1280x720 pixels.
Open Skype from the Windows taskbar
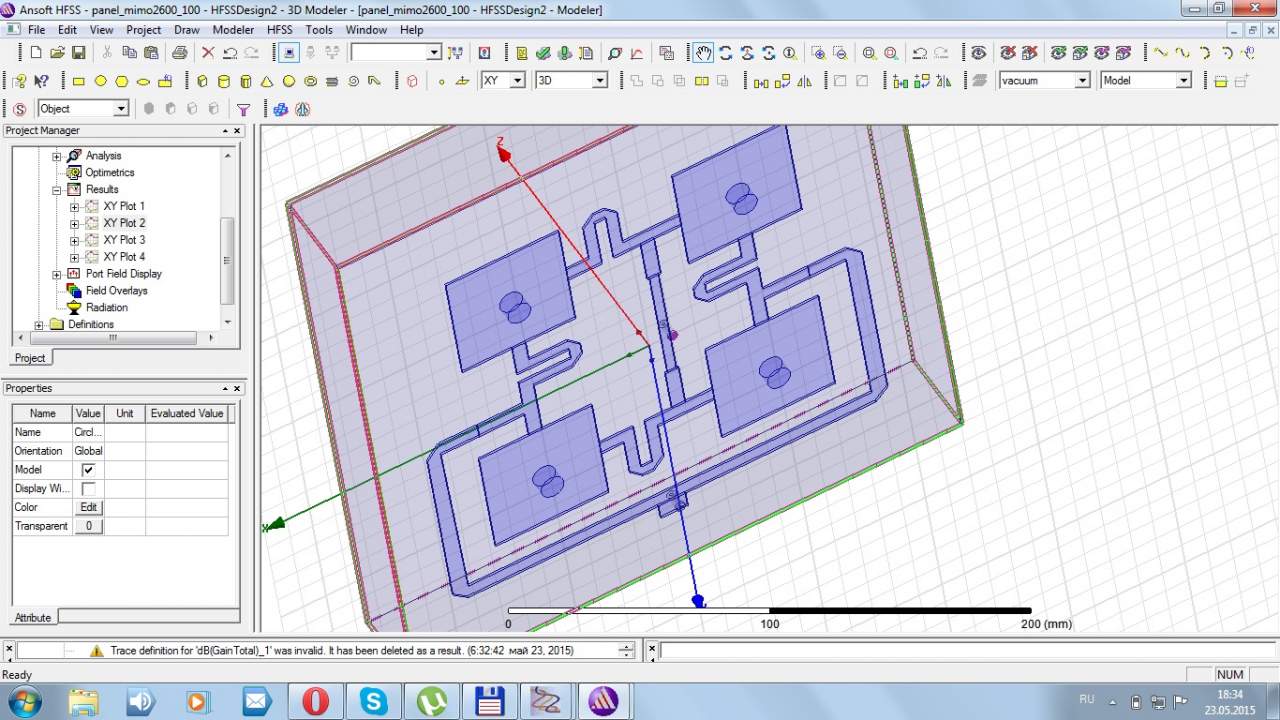[374, 700]
